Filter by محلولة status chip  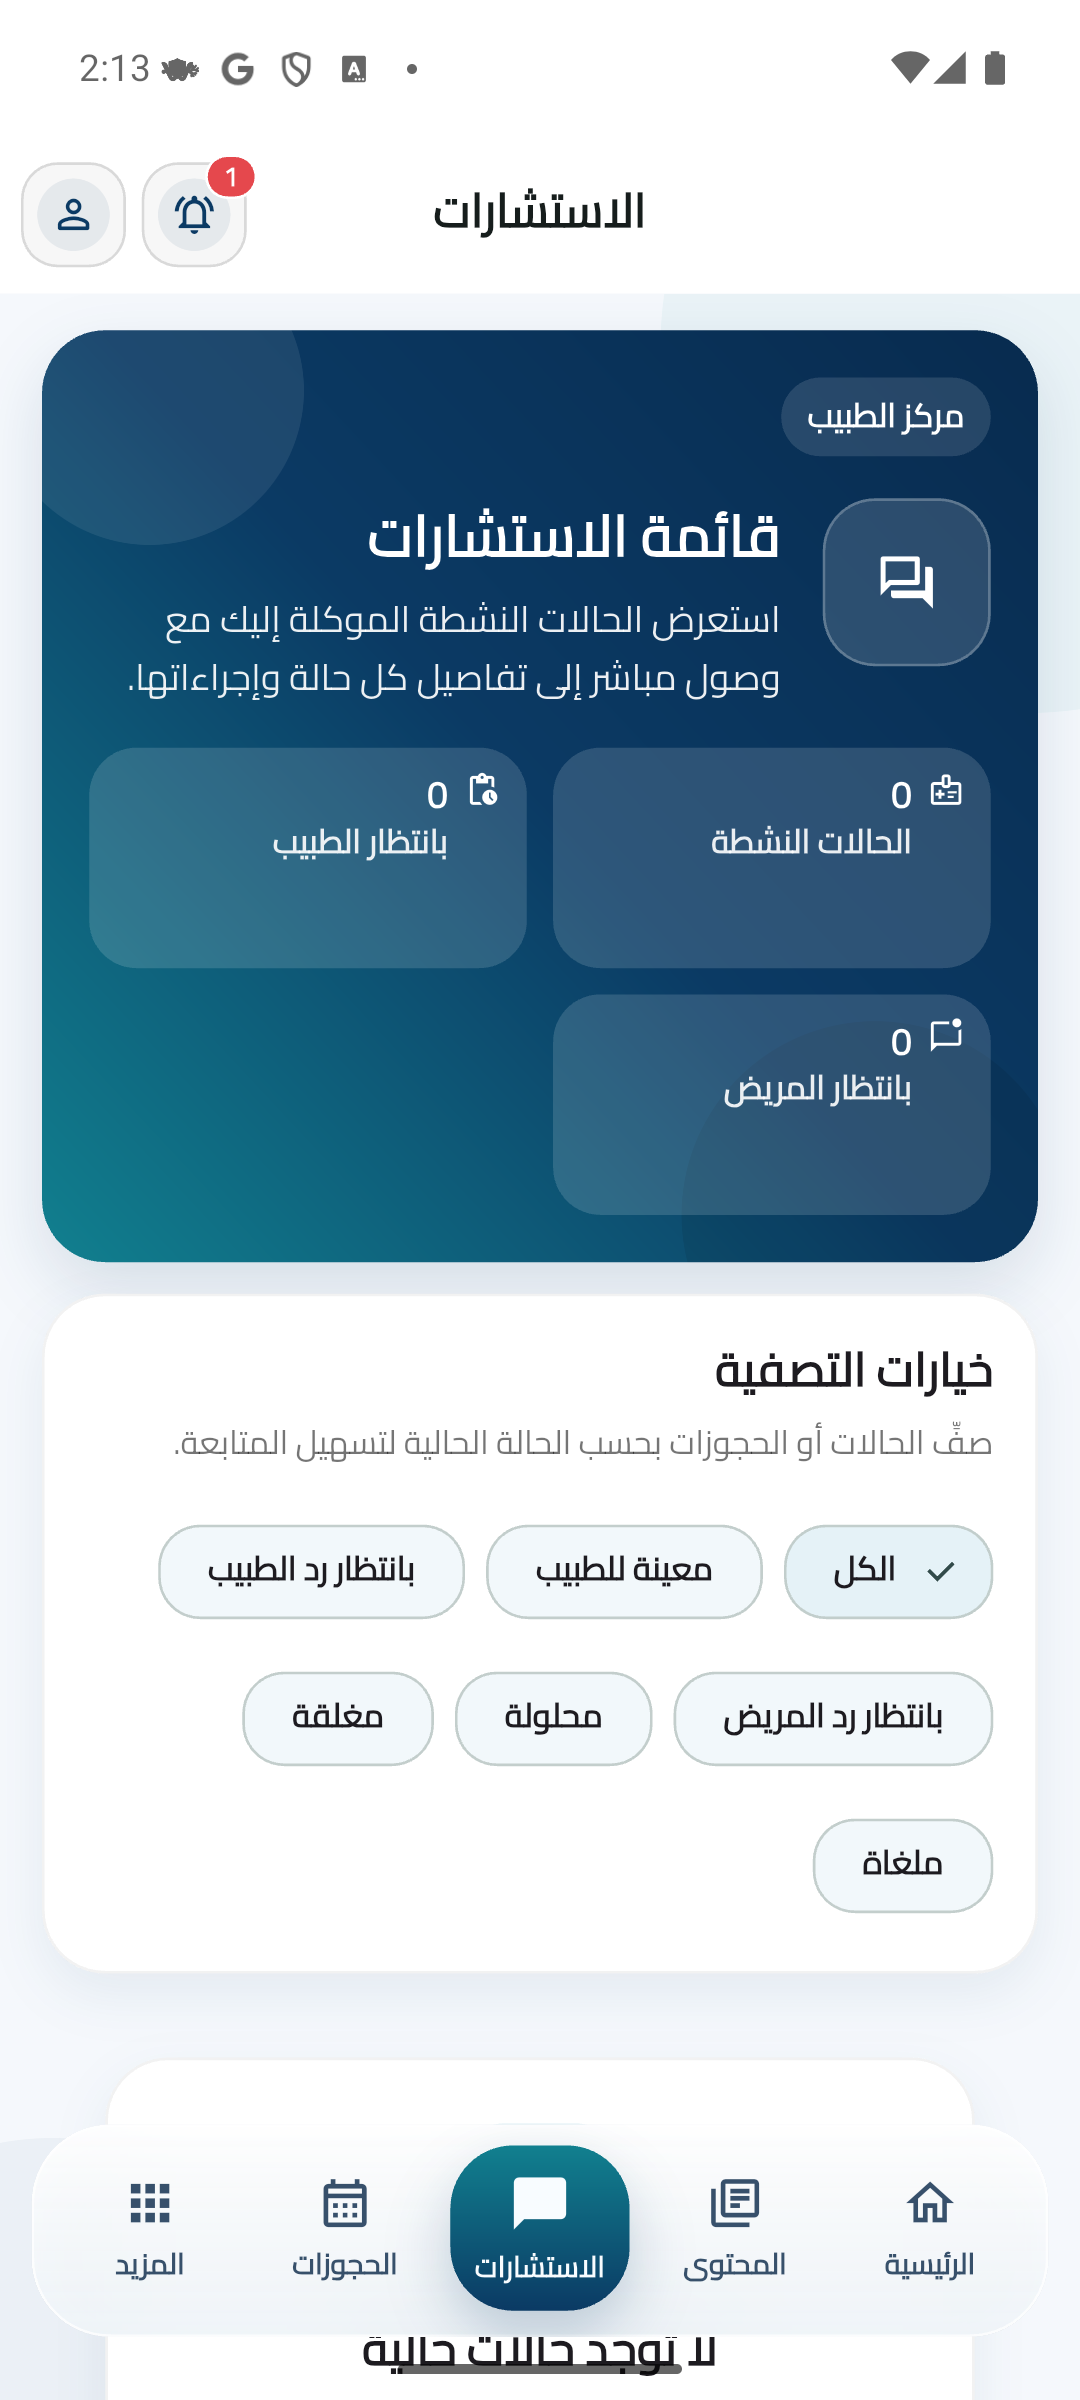click(553, 1718)
